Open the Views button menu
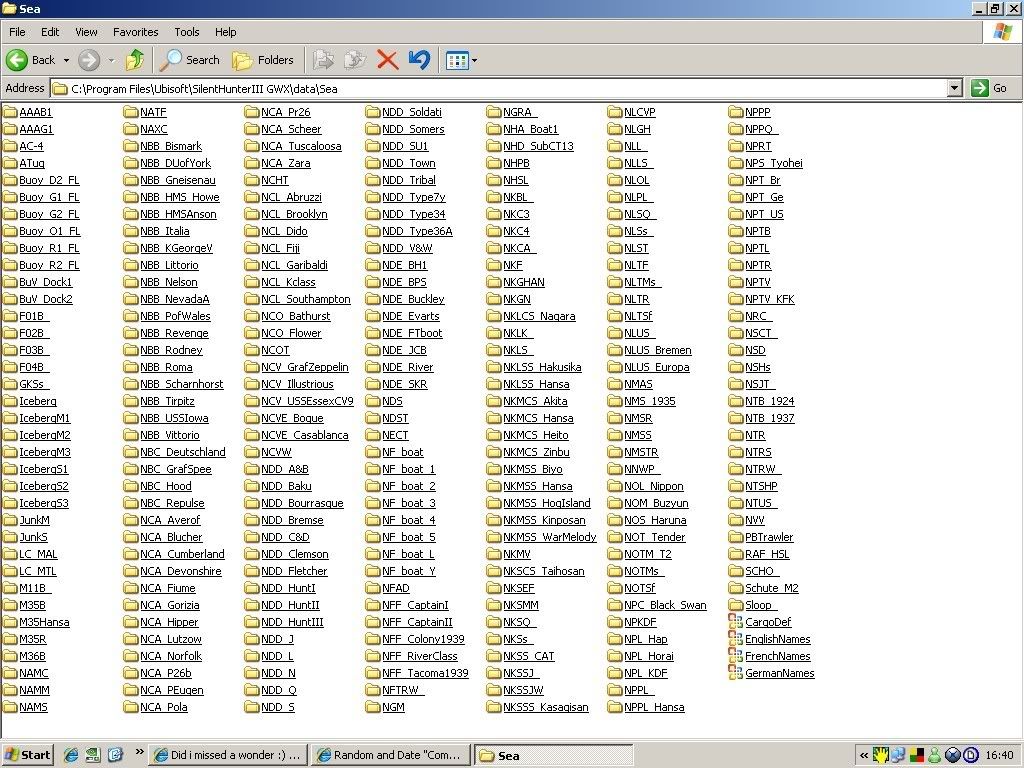 (461, 61)
